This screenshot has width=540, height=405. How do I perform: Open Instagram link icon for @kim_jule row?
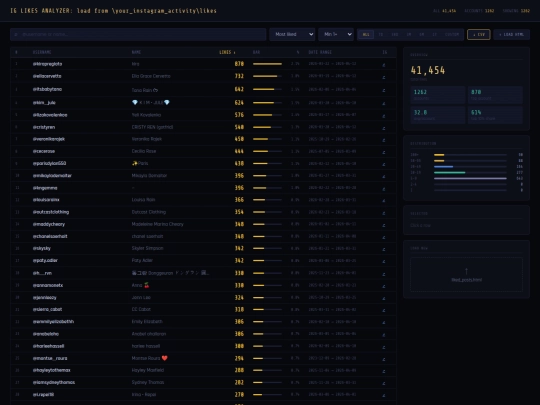(x=384, y=103)
